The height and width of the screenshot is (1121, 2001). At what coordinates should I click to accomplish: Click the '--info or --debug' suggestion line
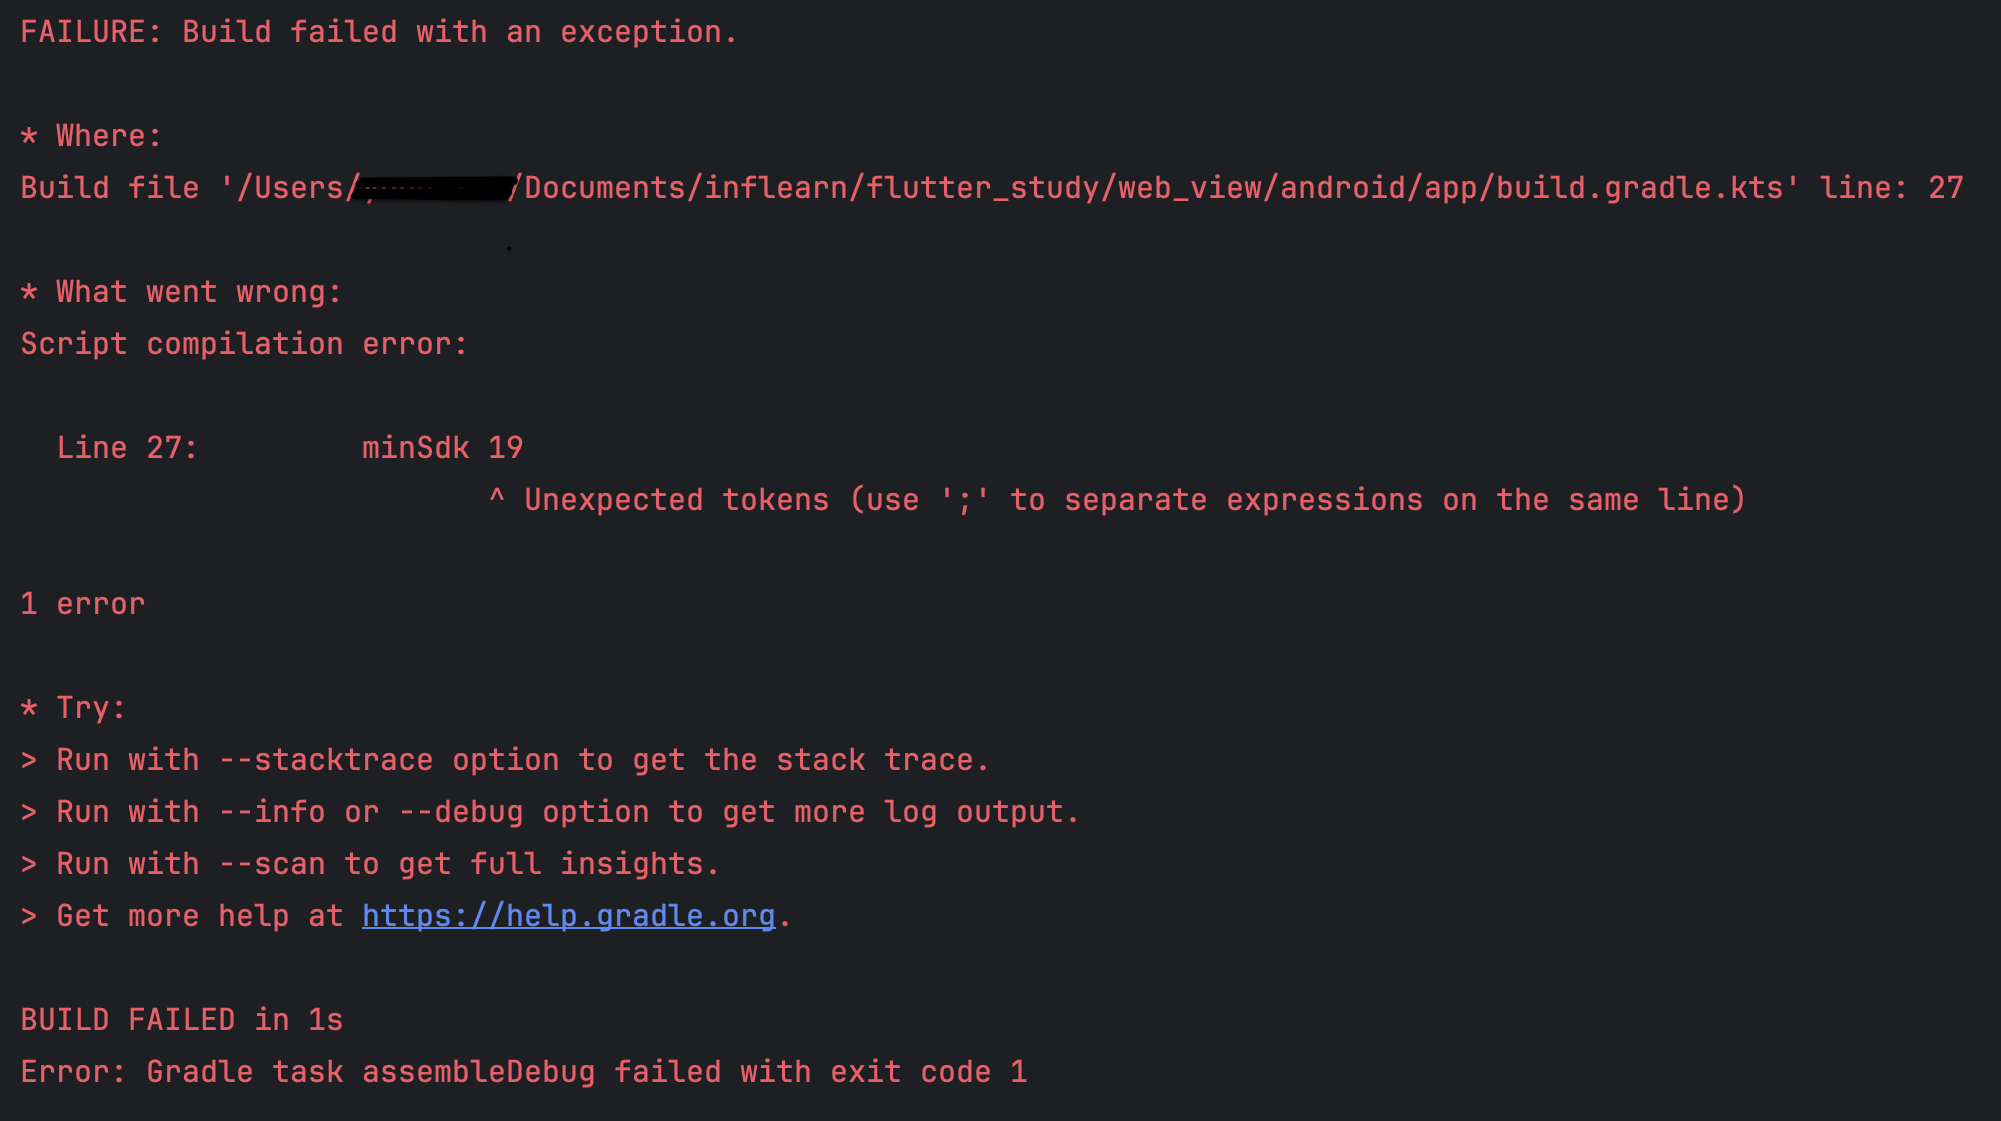(x=550, y=812)
